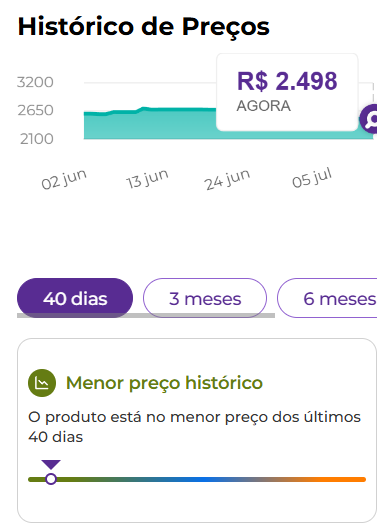
Task: Click the 24 jun date axis label
Action: [x=227, y=179]
